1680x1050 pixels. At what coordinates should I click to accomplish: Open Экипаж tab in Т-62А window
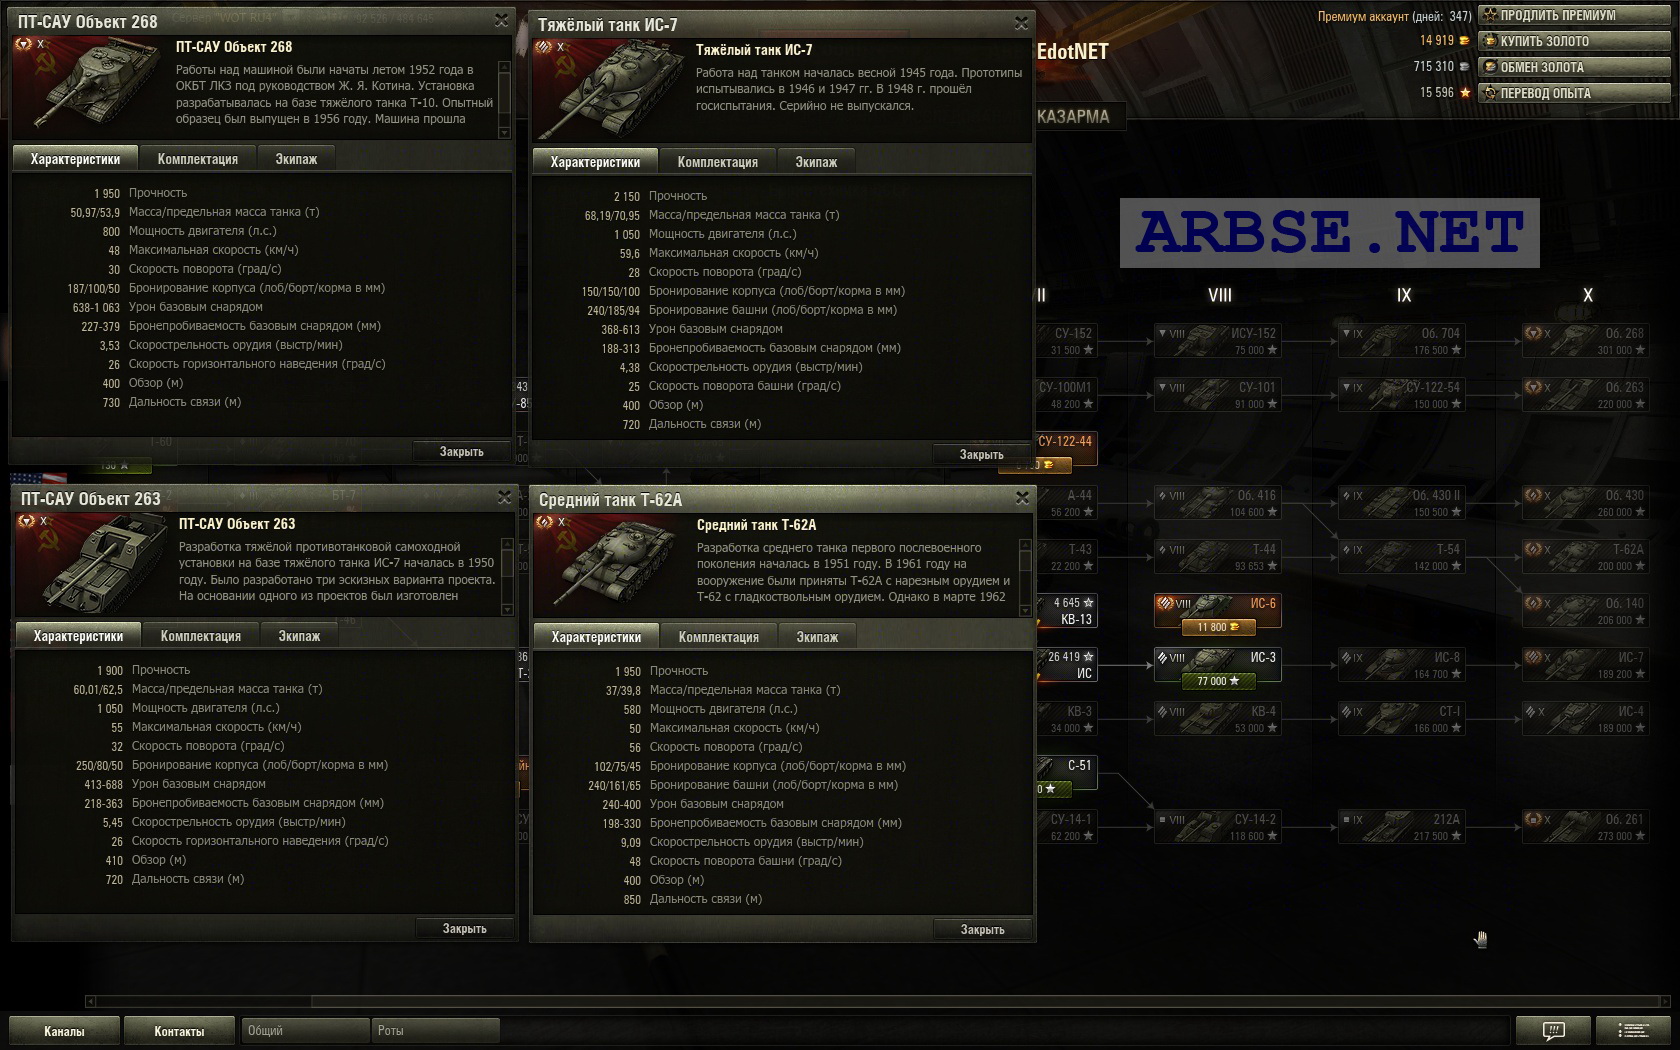click(817, 637)
